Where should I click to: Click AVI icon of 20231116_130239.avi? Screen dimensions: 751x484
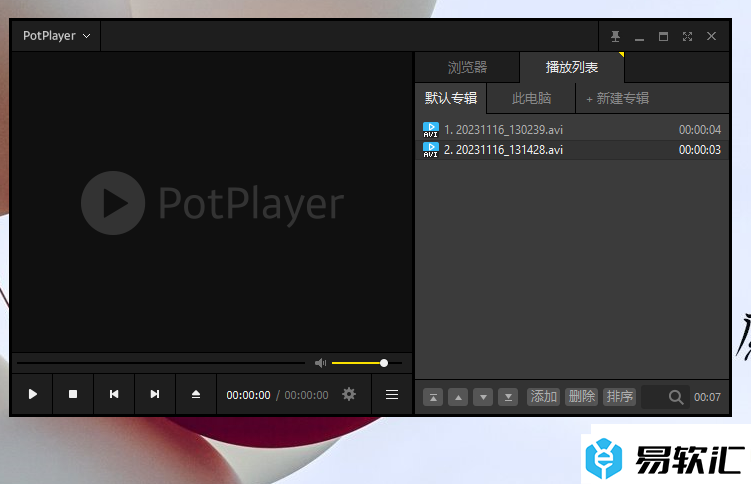[x=431, y=130]
